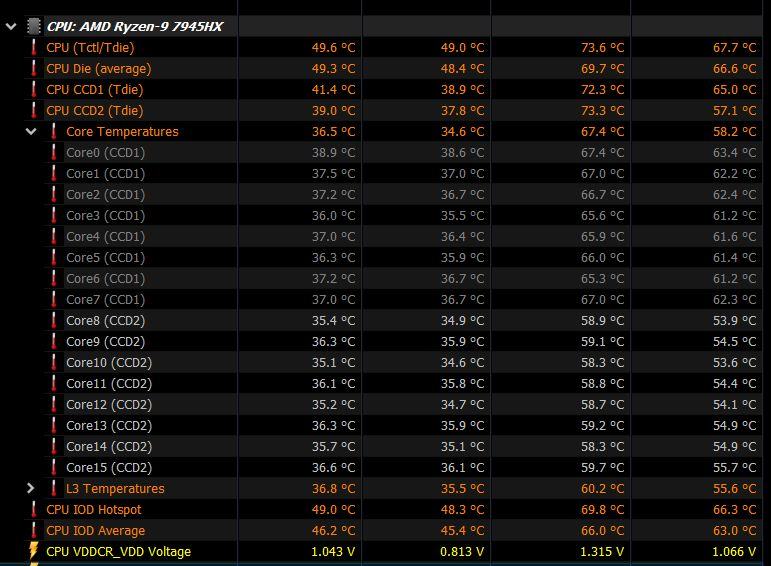Click the 0.813 V minimum voltage value
771x566 pixels.
(462, 552)
